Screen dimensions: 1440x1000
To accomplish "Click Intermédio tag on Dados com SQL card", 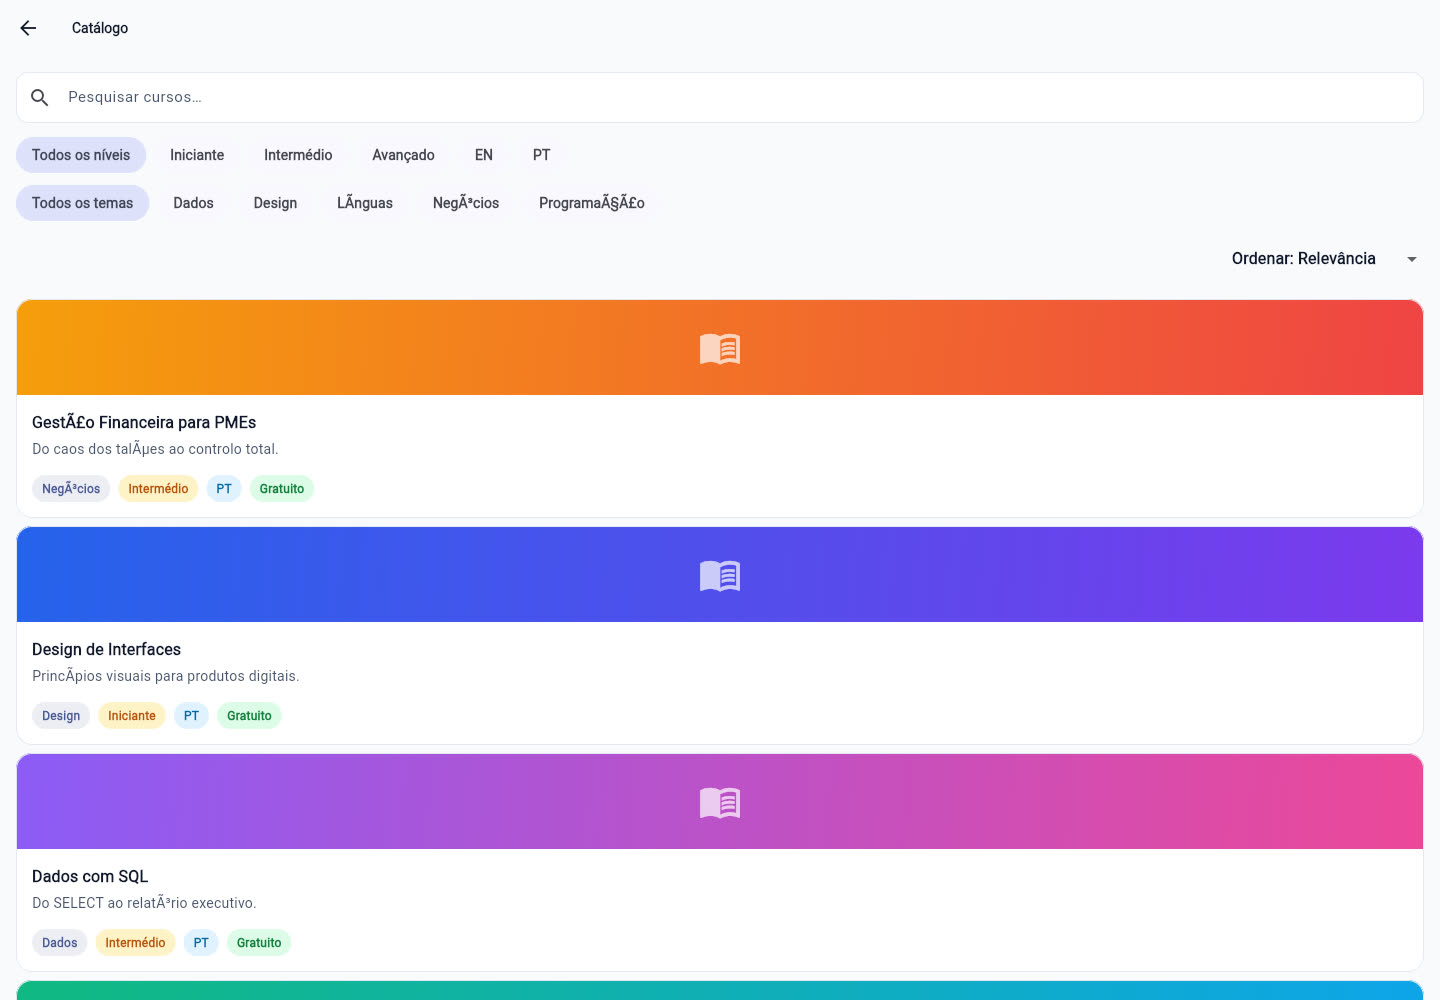I will 135,943.
